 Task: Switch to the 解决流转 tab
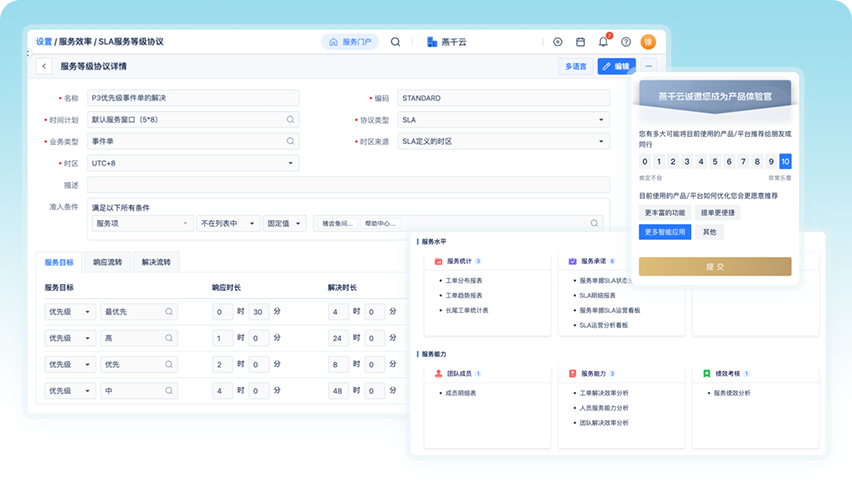pyautogui.click(x=154, y=262)
